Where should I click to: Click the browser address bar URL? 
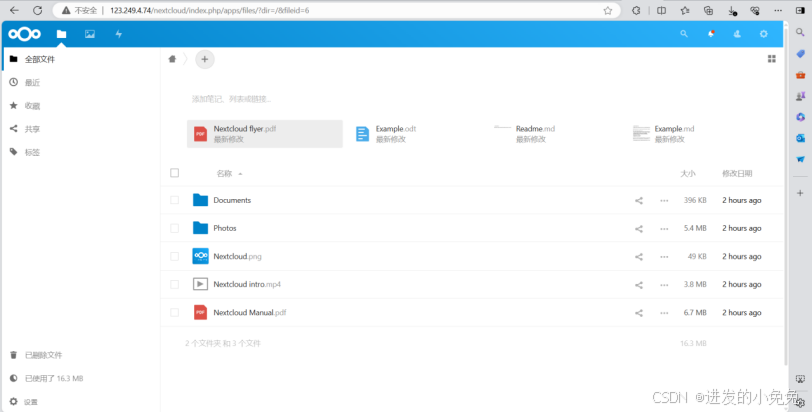(209, 10)
